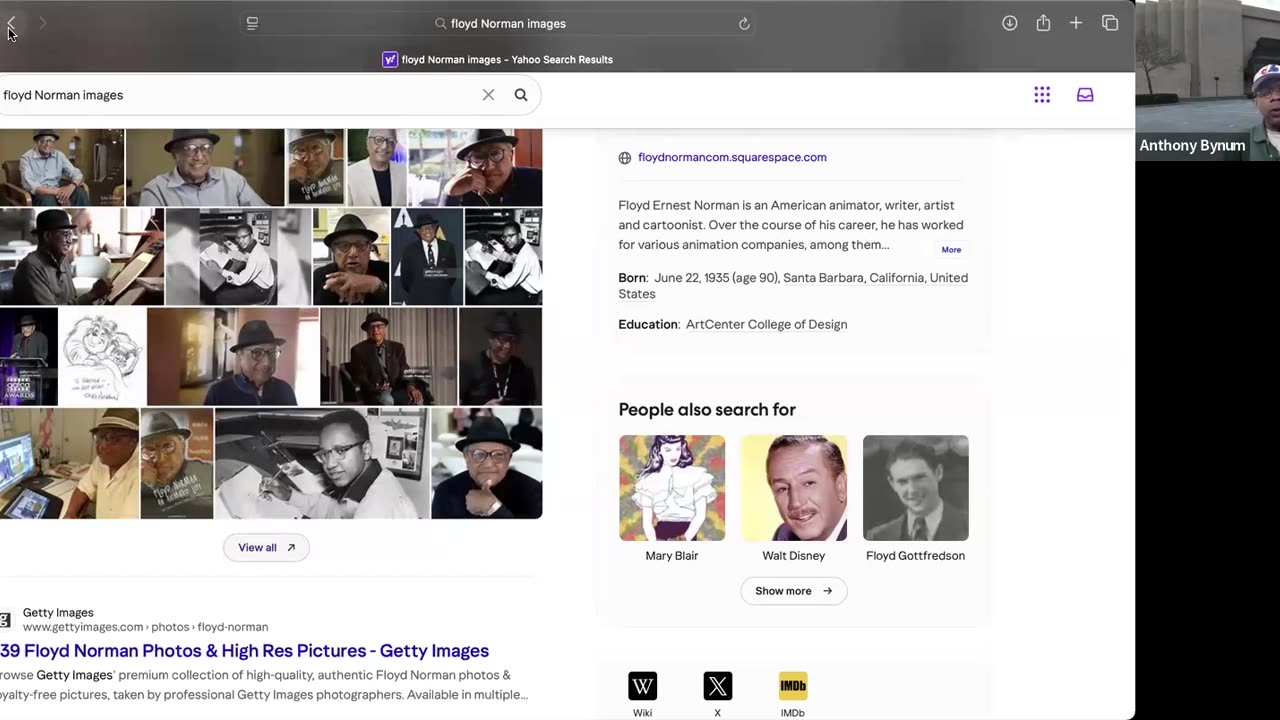This screenshot has width=1280, height=720.
Task: Open the Walt Disney related search thumbnail
Action: (794, 488)
